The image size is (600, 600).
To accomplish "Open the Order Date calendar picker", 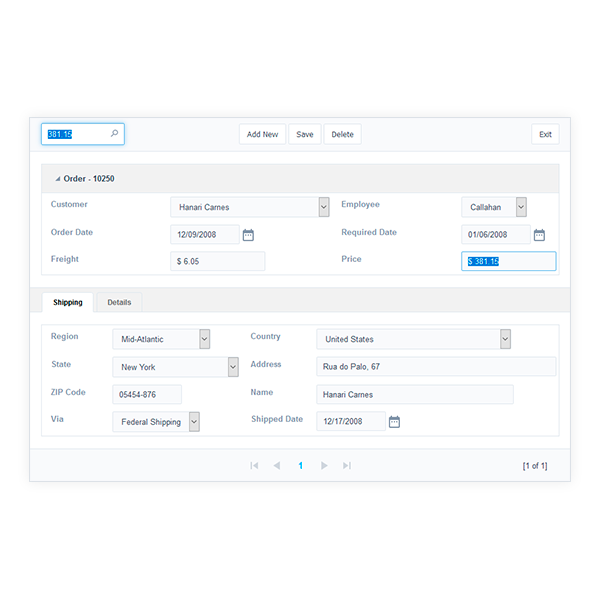I will [249, 235].
